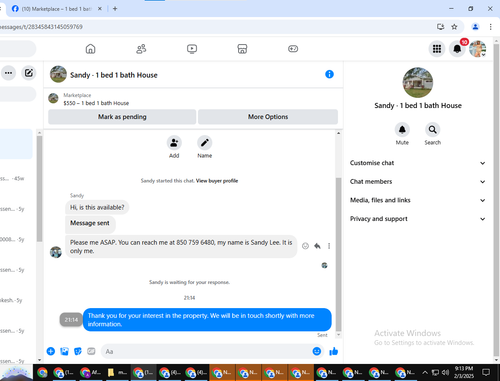Open the Facebook Home tab
Viewport: 500px width, 381px height.
pyautogui.click(x=90, y=49)
